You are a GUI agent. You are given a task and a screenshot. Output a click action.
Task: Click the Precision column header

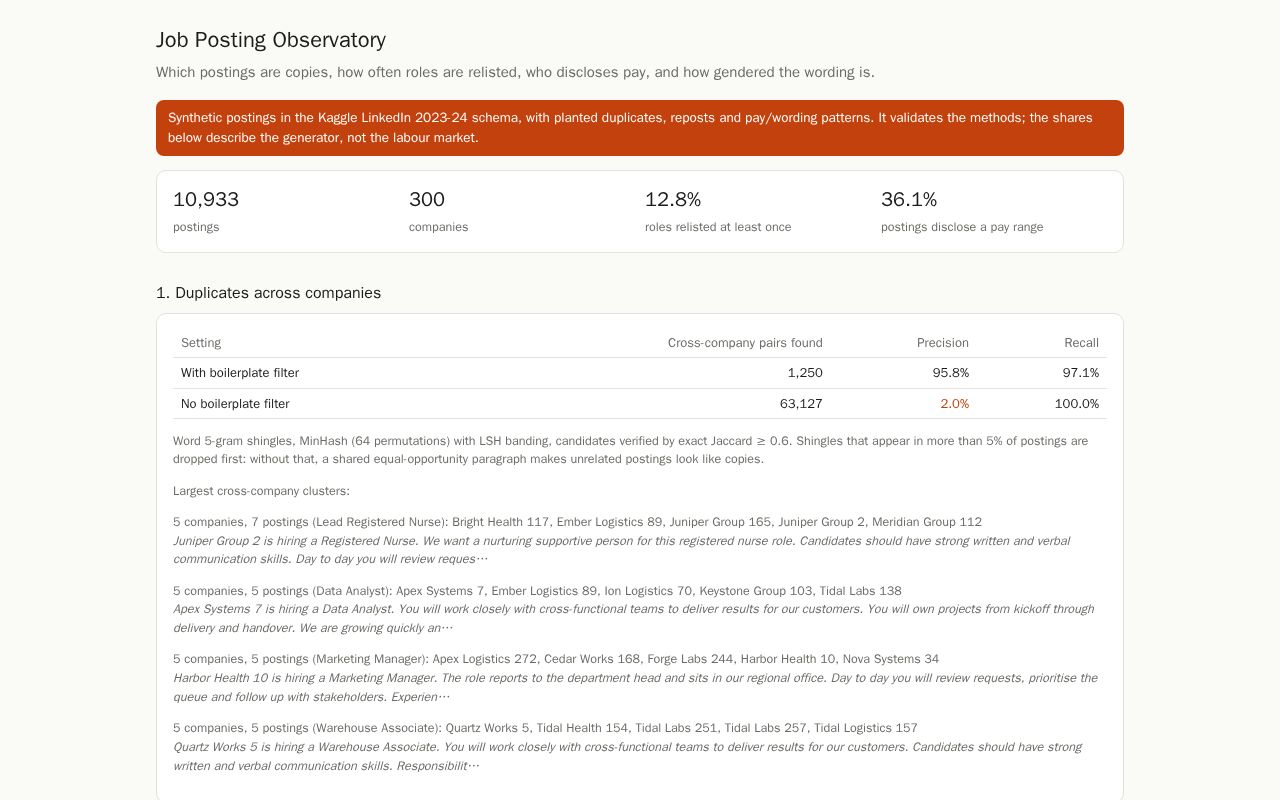click(x=943, y=343)
